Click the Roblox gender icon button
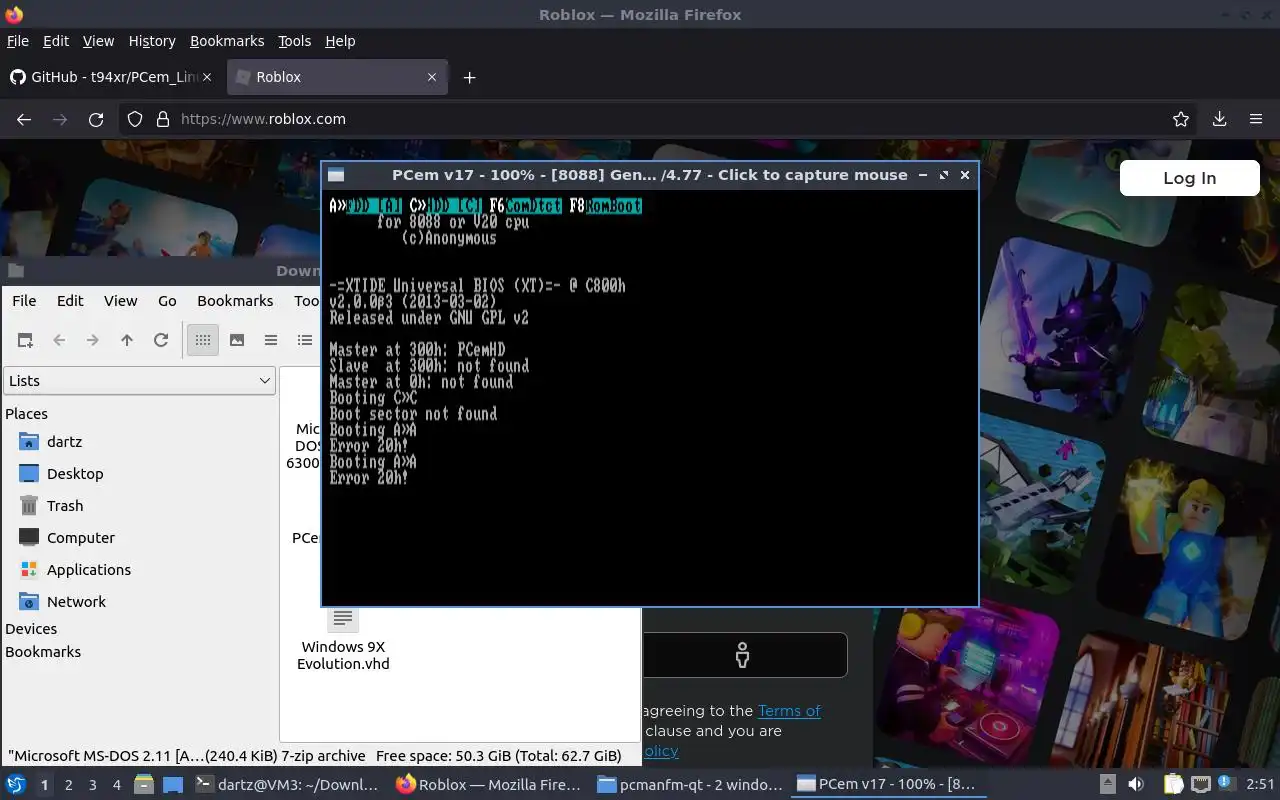The width and height of the screenshot is (1280, 800). (x=742, y=655)
